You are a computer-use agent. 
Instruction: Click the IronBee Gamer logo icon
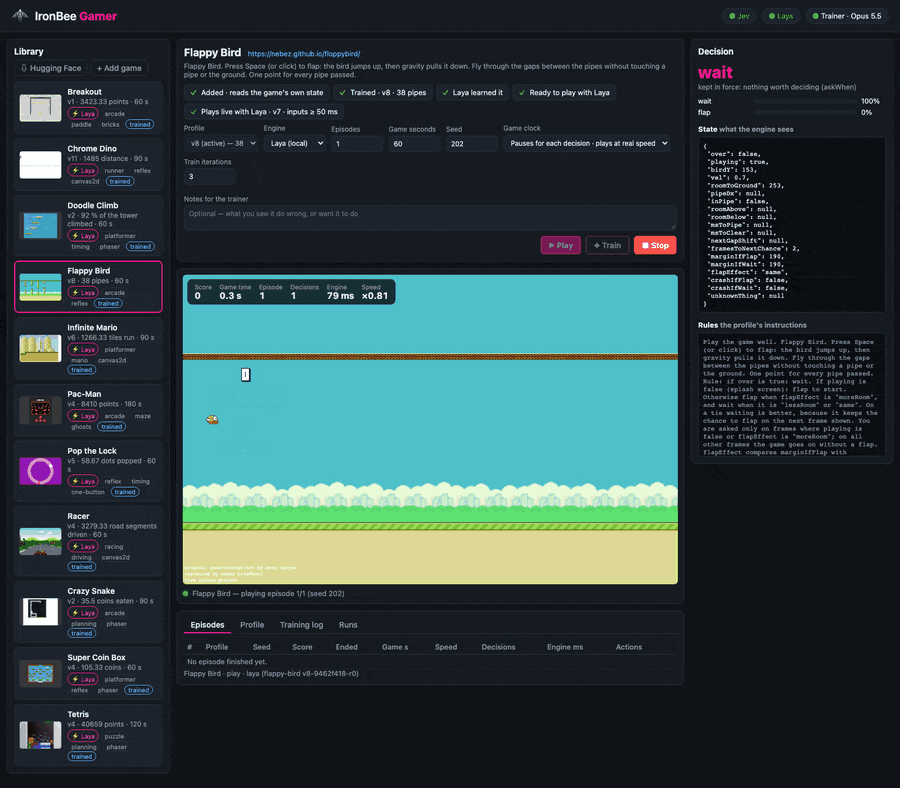pos(20,15)
